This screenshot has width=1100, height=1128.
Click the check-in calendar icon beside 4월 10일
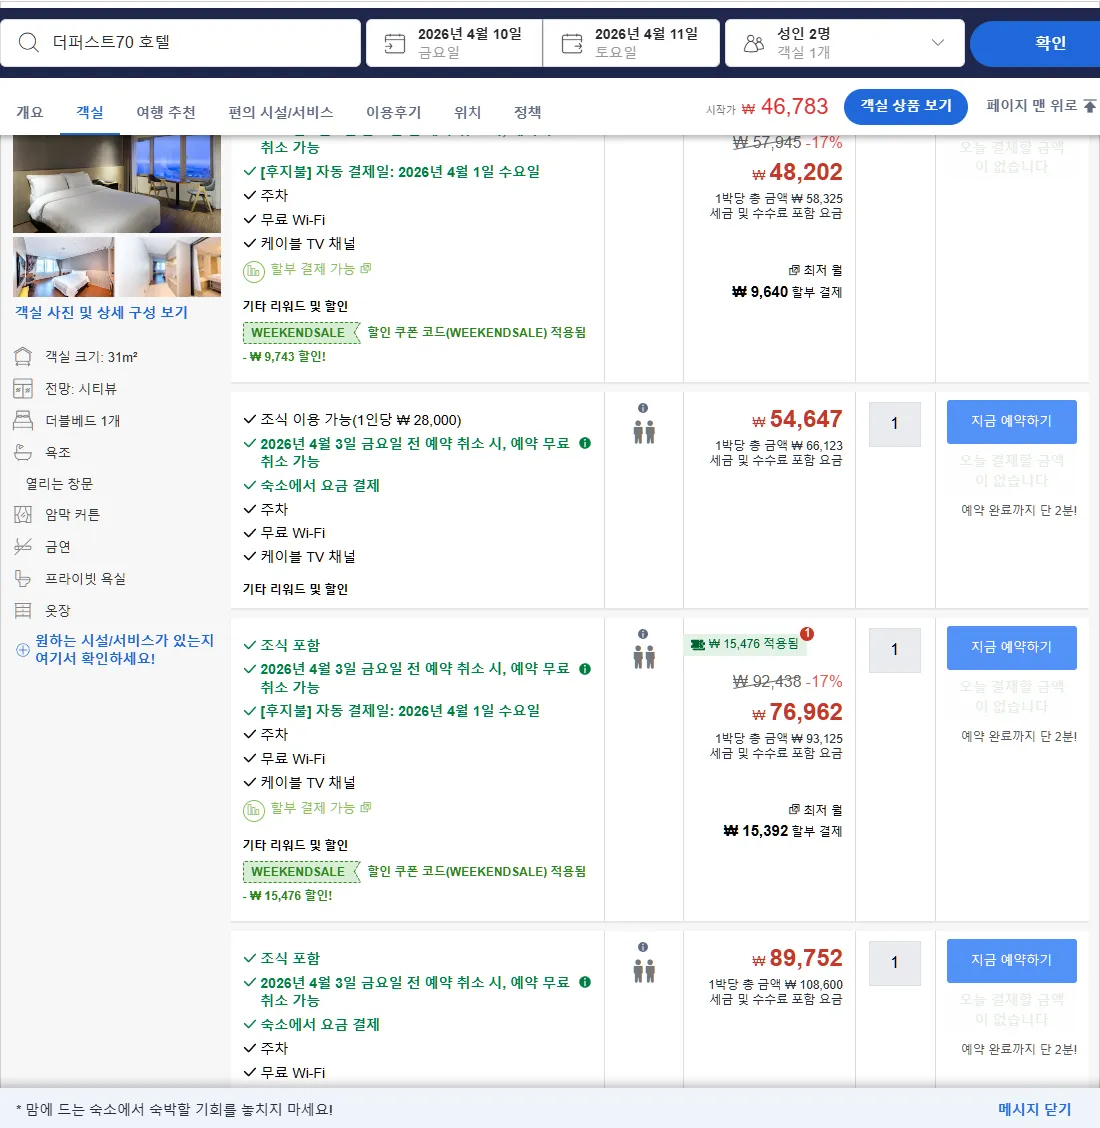[394, 43]
